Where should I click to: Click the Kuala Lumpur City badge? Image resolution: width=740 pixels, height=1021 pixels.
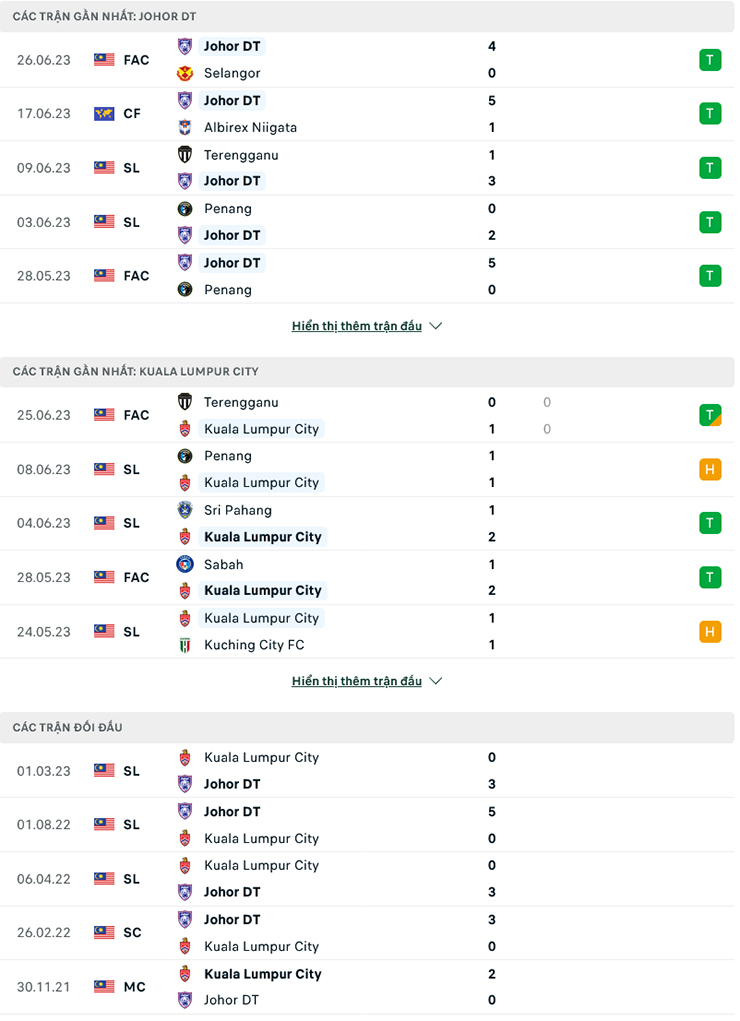(x=185, y=429)
